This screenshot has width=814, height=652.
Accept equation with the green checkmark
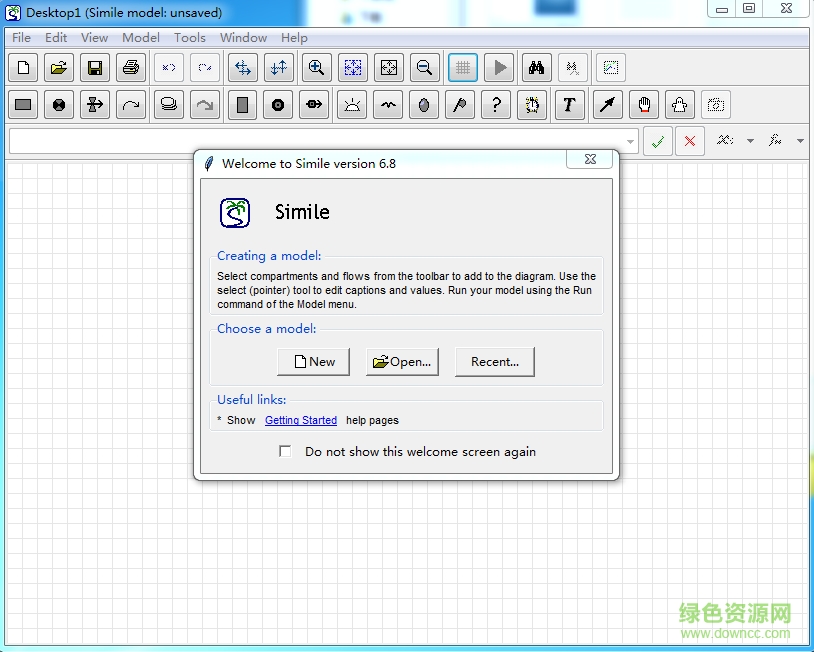pos(657,141)
